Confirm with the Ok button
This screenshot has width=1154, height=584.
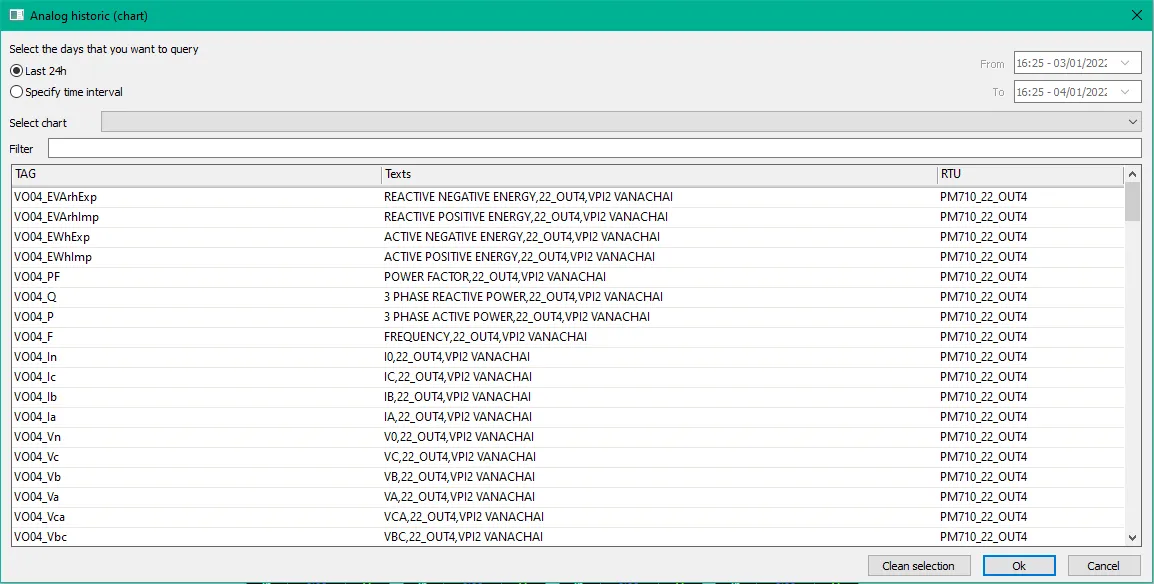click(1019, 566)
